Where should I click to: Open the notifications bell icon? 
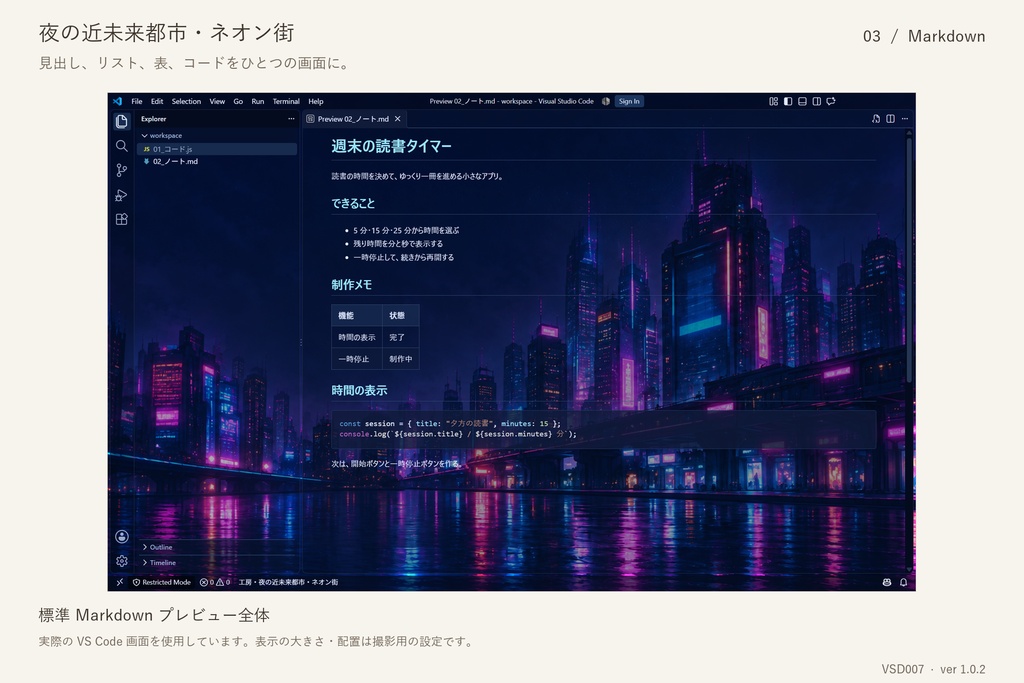pos(903,582)
